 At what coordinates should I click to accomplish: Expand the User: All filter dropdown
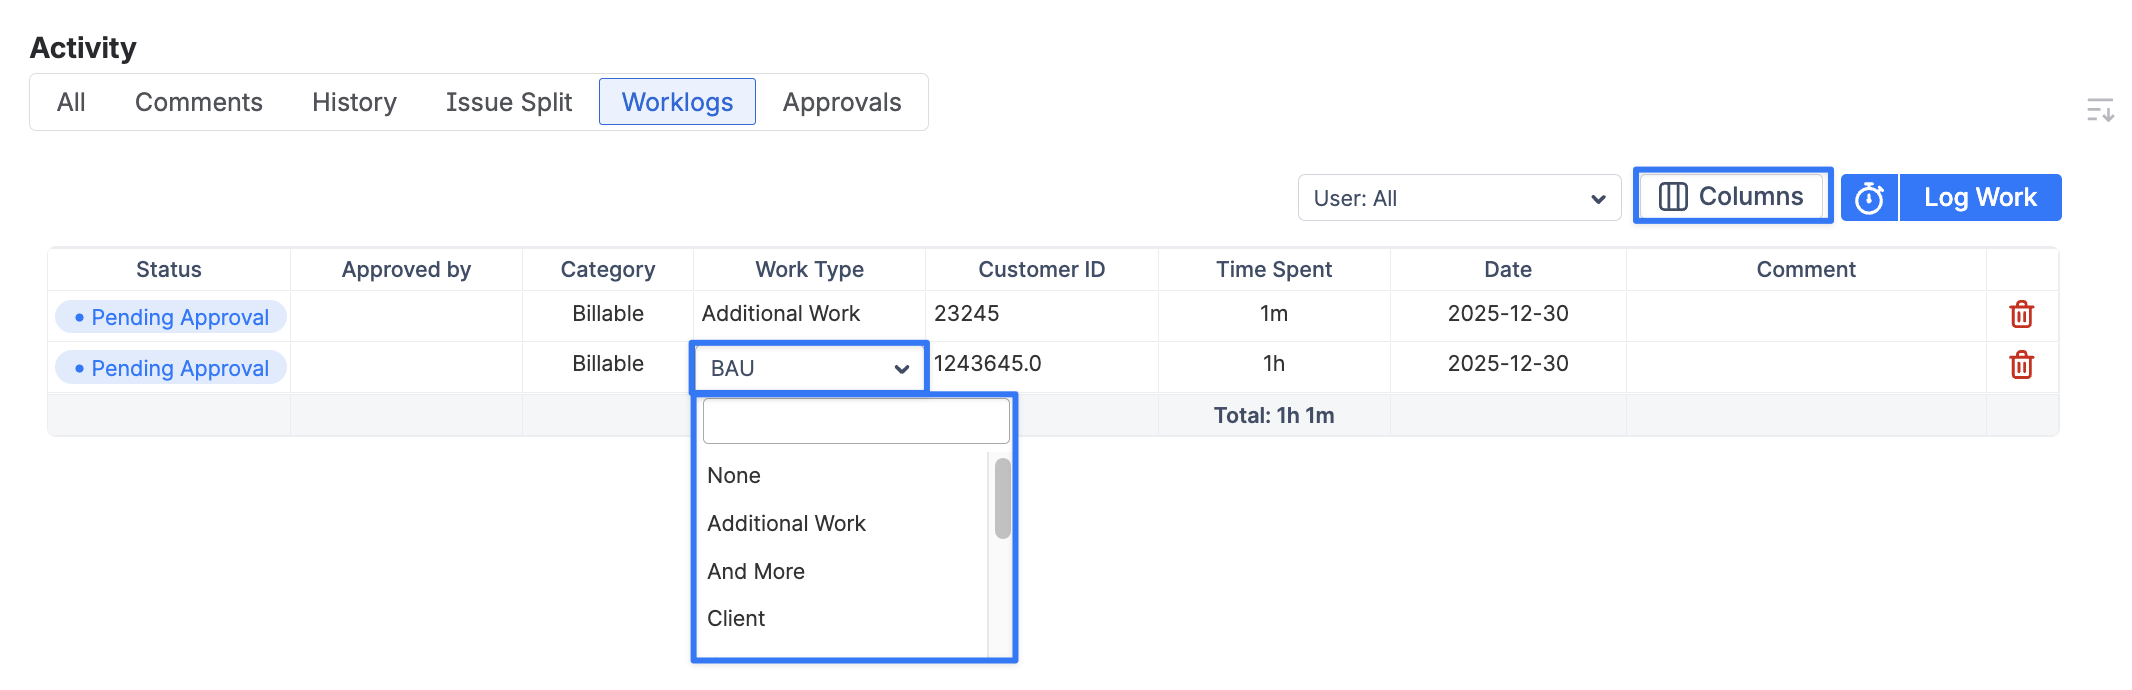[x=1458, y=198]
